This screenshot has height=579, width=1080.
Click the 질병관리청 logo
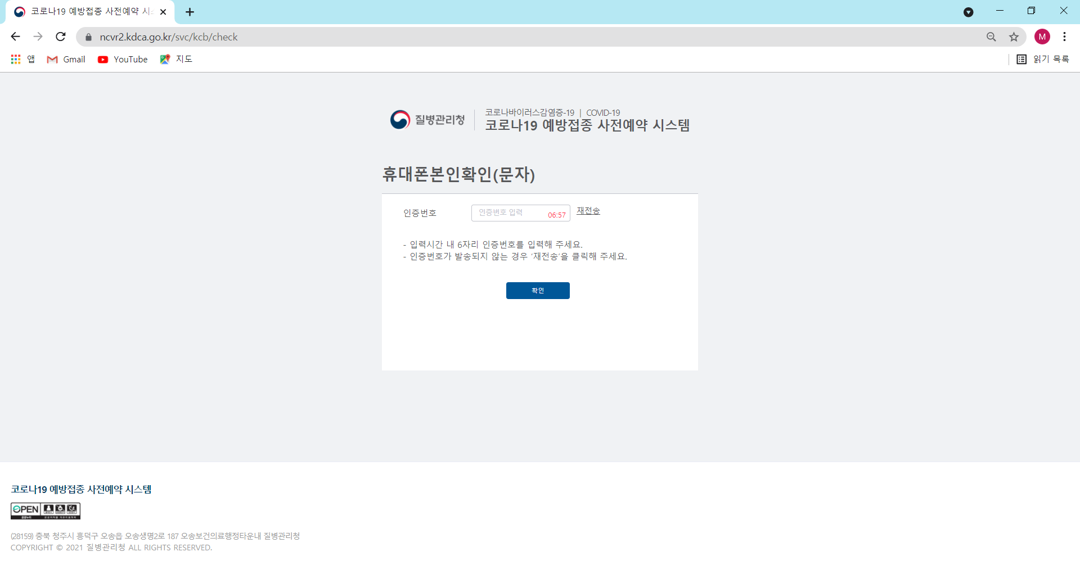click(x=427, y=120)
